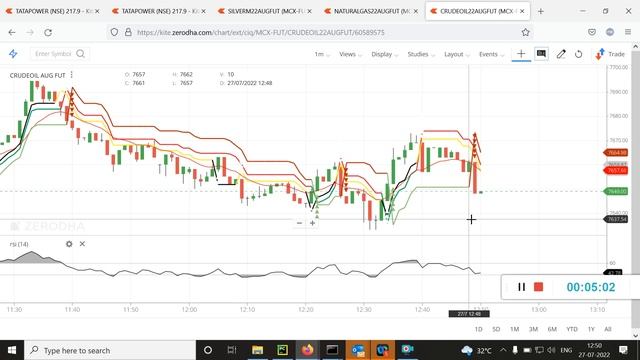The width and height of the screenshot is (640, 360).
Task: Click the 7649 green price label
Action: click(x=616, y=191)
